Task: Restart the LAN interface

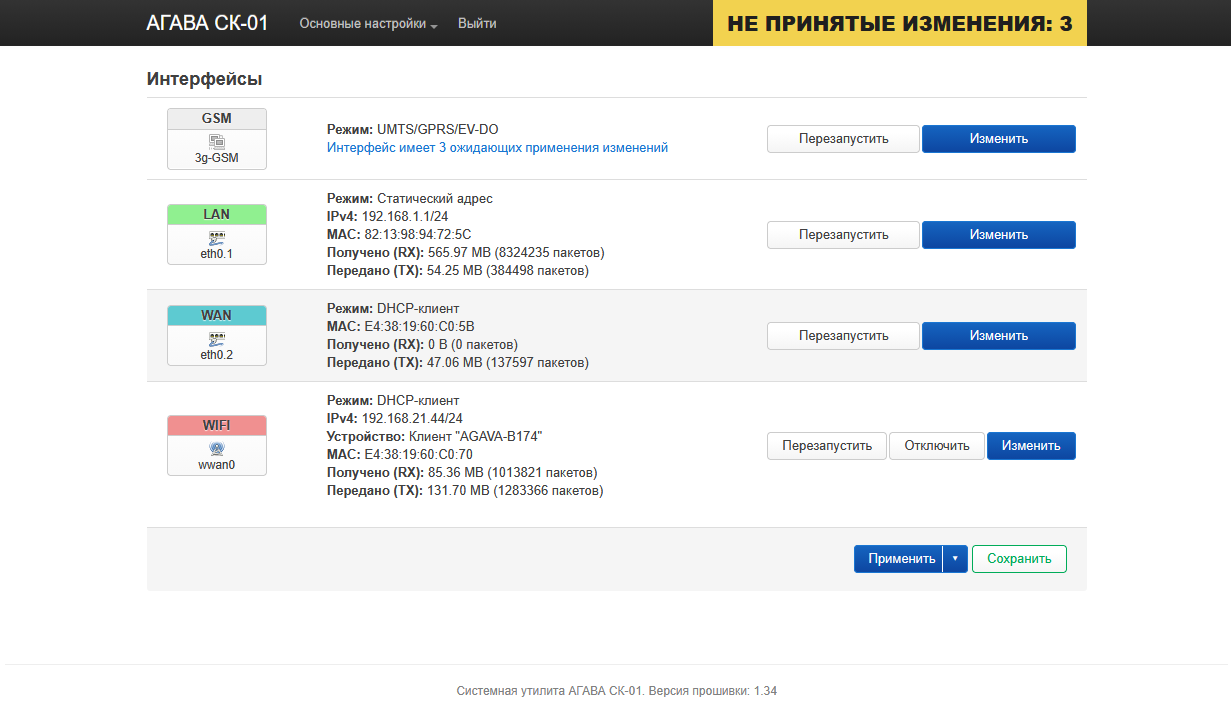Action: pyautogui.click(x=843, y=235)
